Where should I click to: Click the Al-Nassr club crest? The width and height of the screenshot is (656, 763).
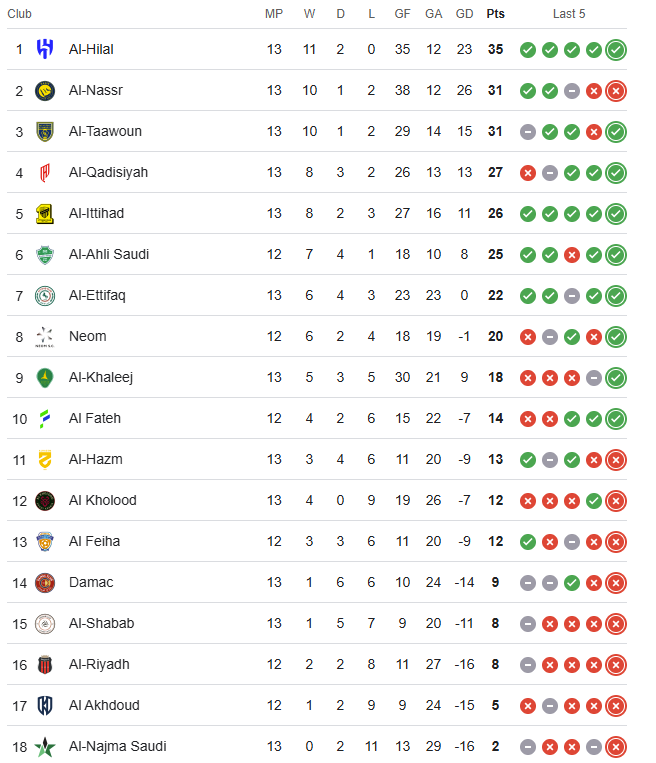45,90
